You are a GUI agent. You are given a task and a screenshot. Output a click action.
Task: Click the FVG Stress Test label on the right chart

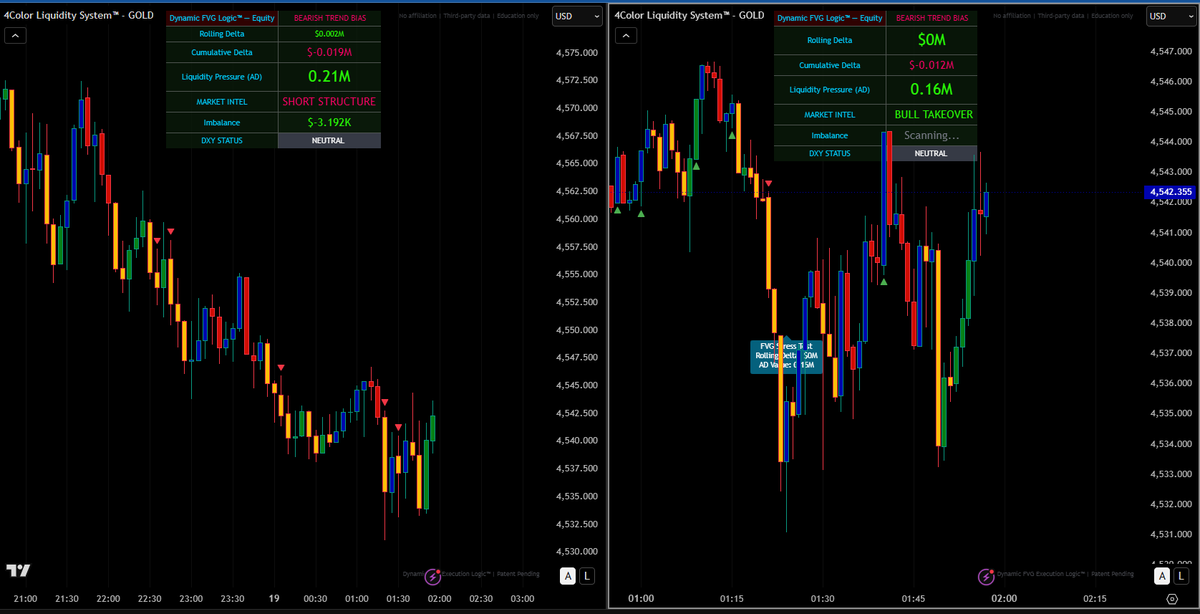pos(786,356)
